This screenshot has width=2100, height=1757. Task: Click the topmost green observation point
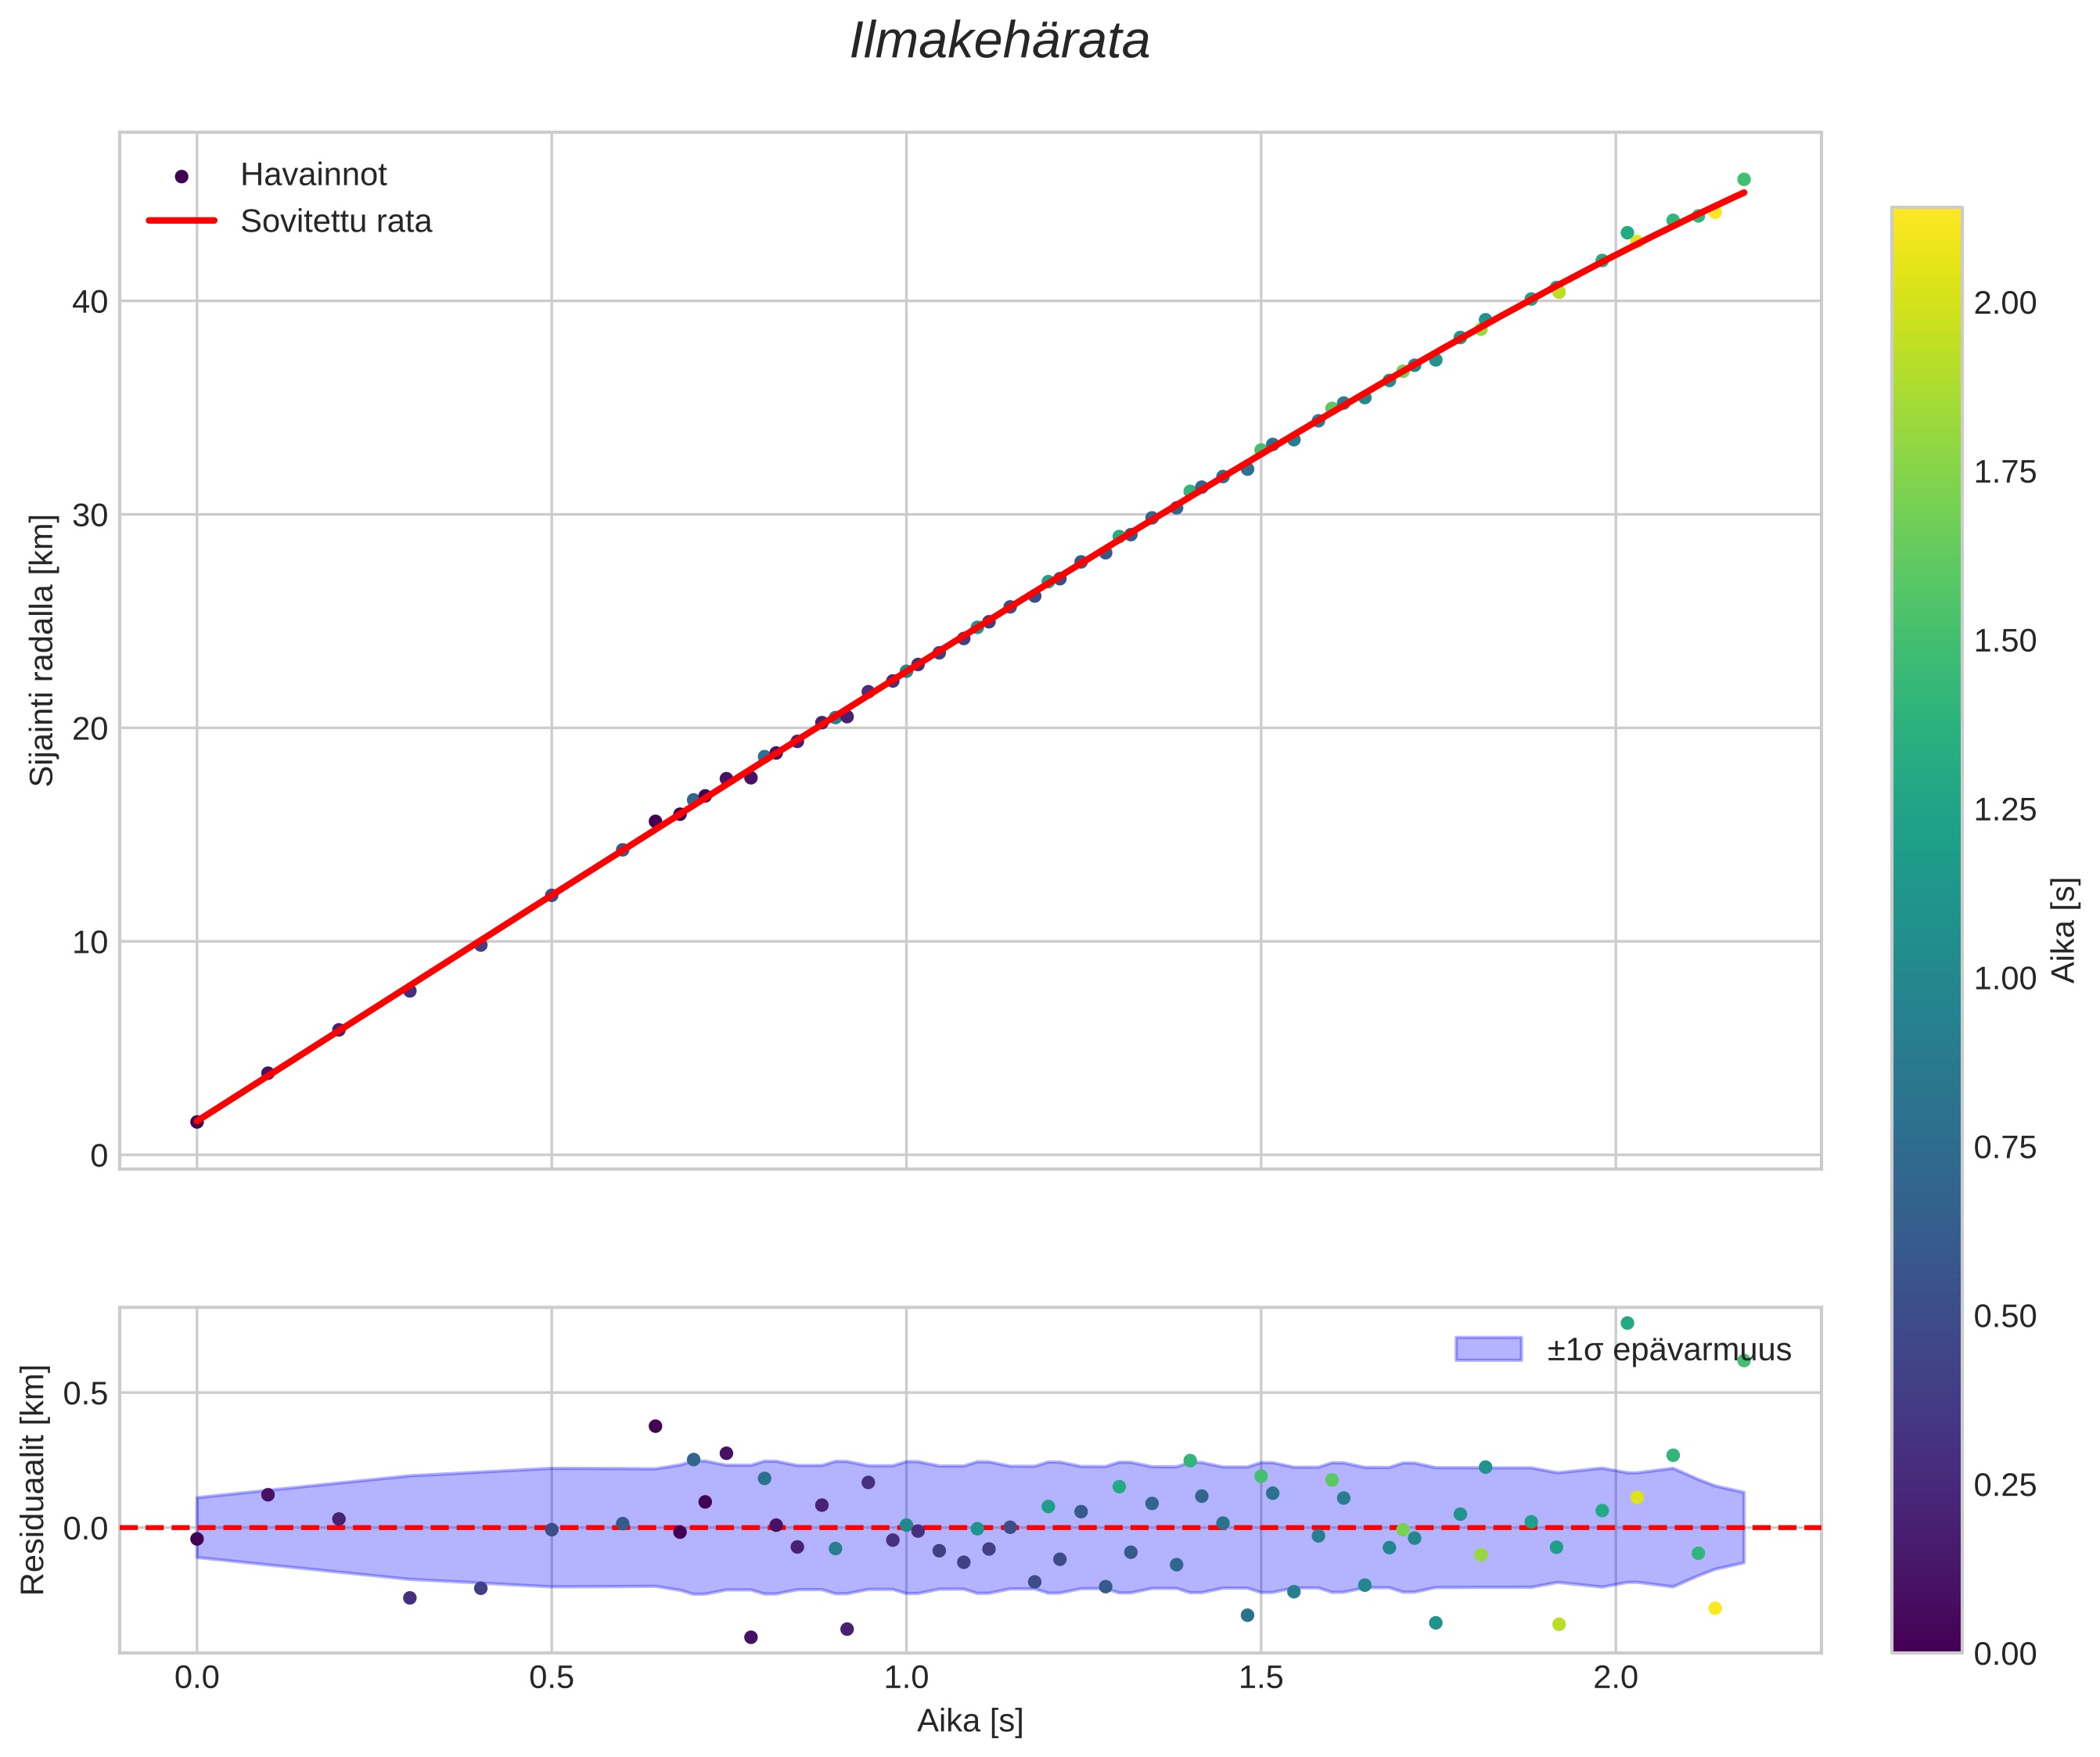(1744, 180)
